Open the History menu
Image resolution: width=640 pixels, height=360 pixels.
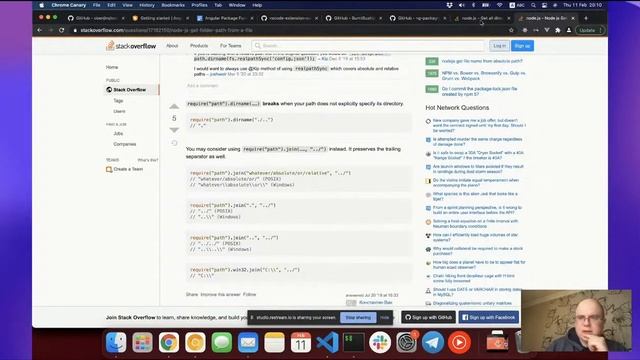tap(147, 5)
